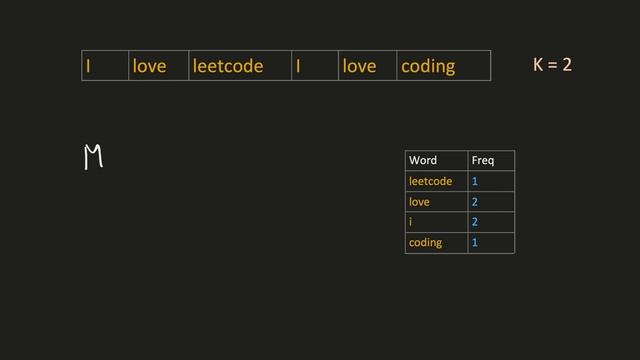Select the word 'leetcode' in the array
Viewport: 640px width, 360px height.
pyautogui.click(x=228, y=66)
